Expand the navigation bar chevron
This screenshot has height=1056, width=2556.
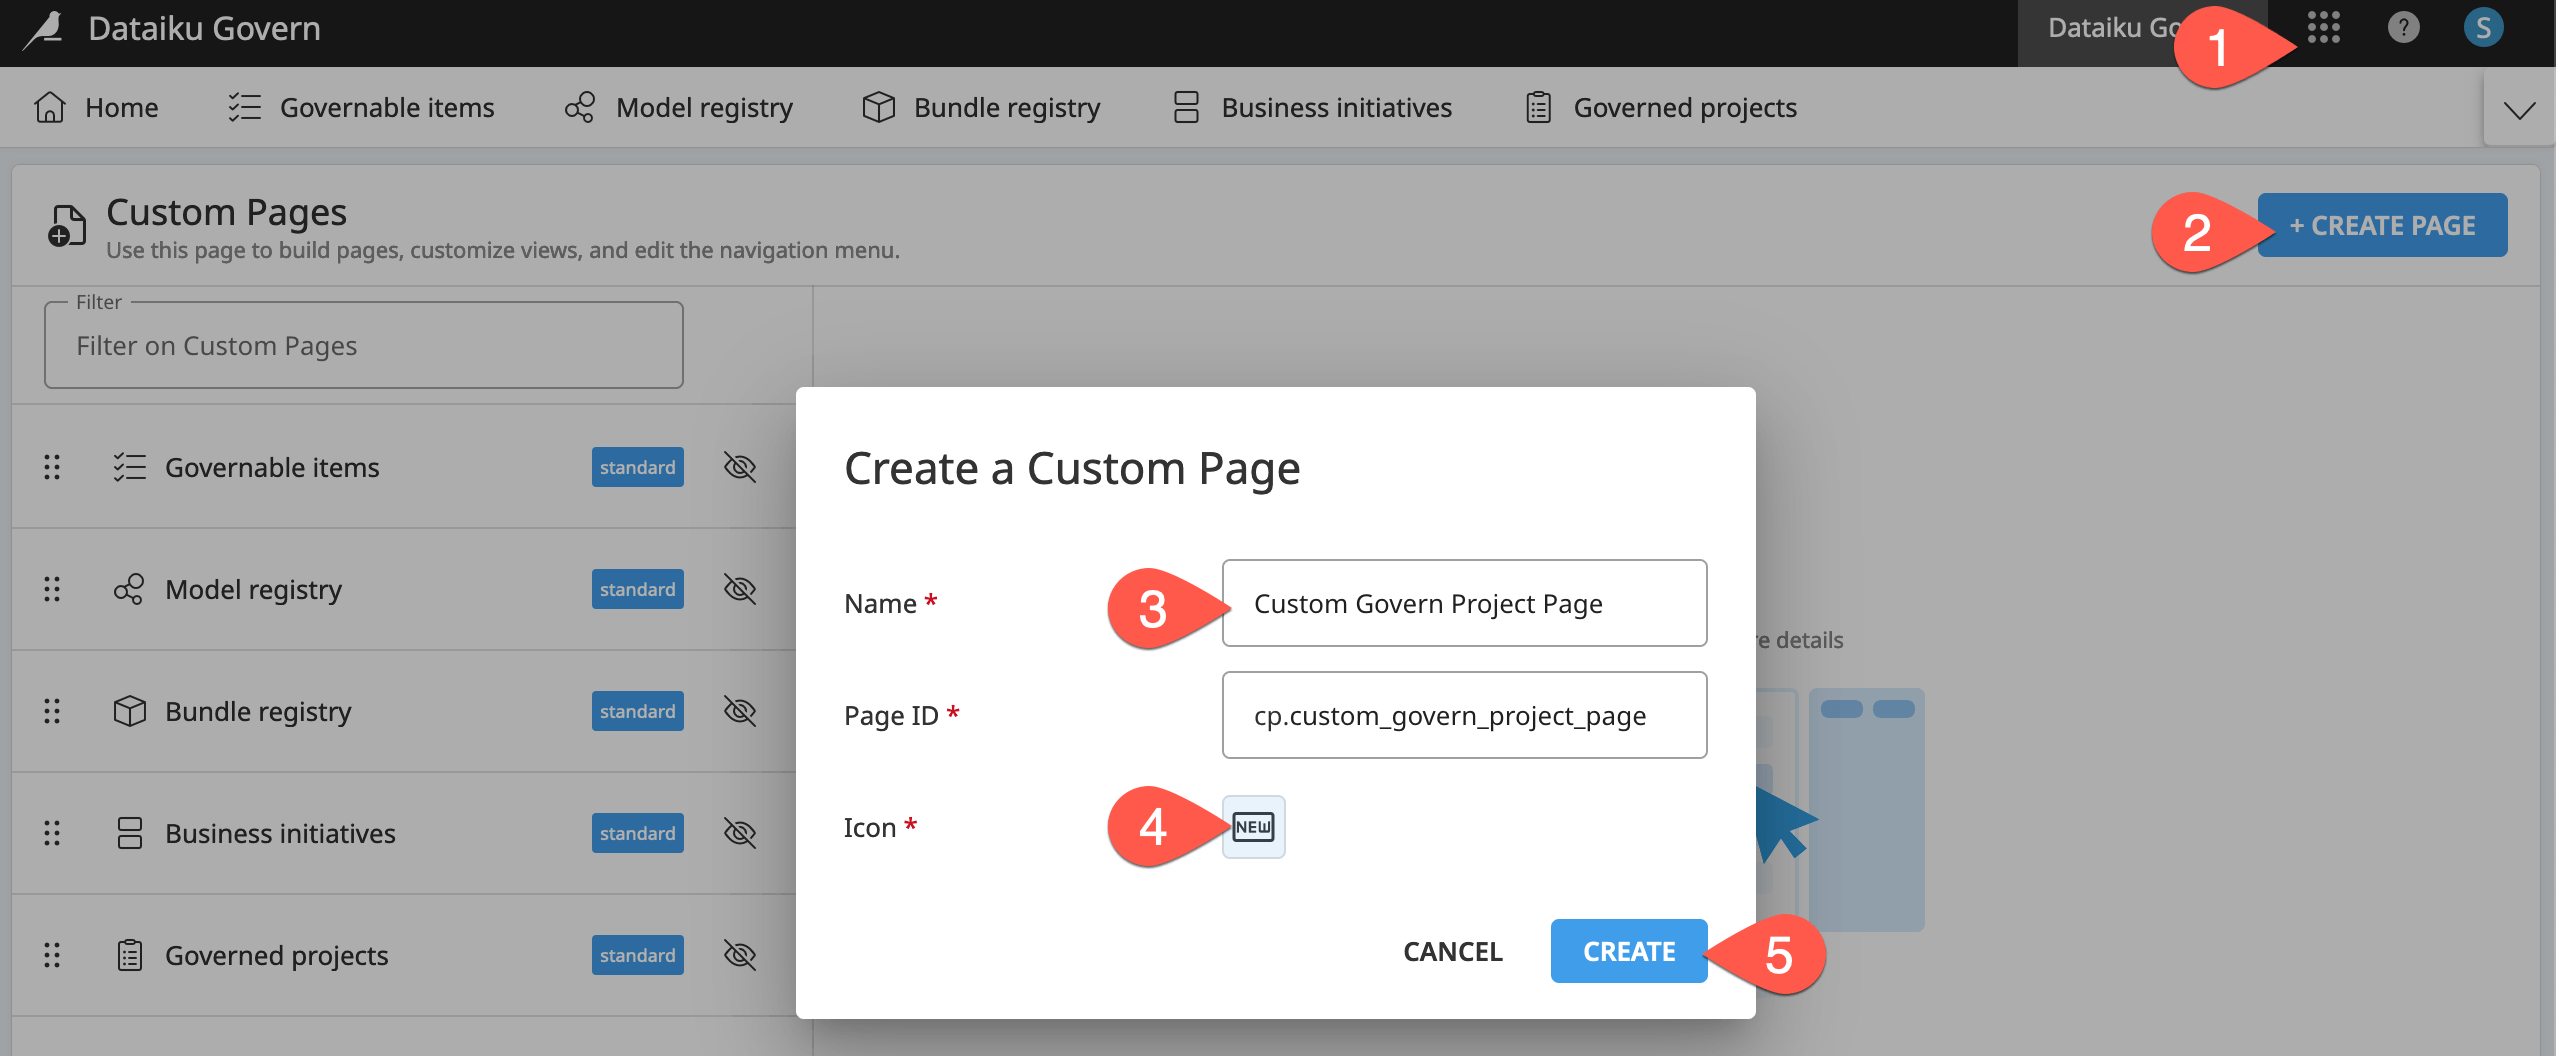(x=2519, y=109)
